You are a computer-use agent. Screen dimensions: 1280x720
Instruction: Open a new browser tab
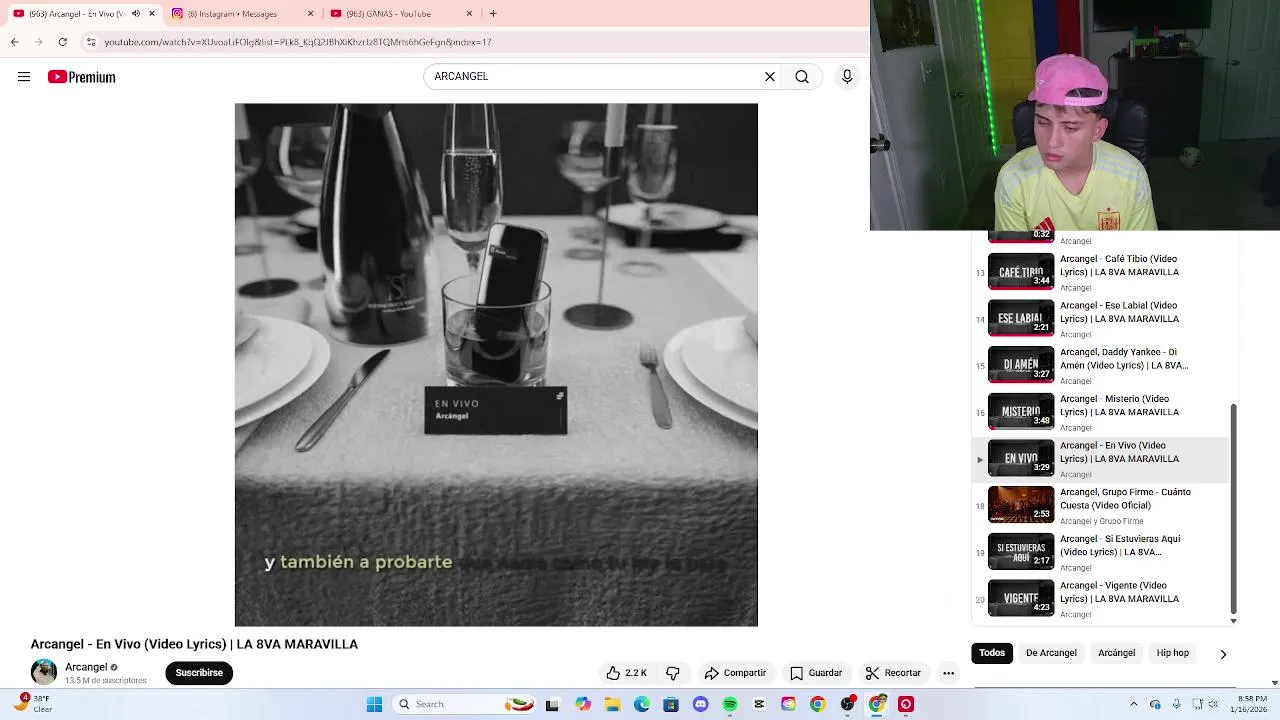point(493,13)
